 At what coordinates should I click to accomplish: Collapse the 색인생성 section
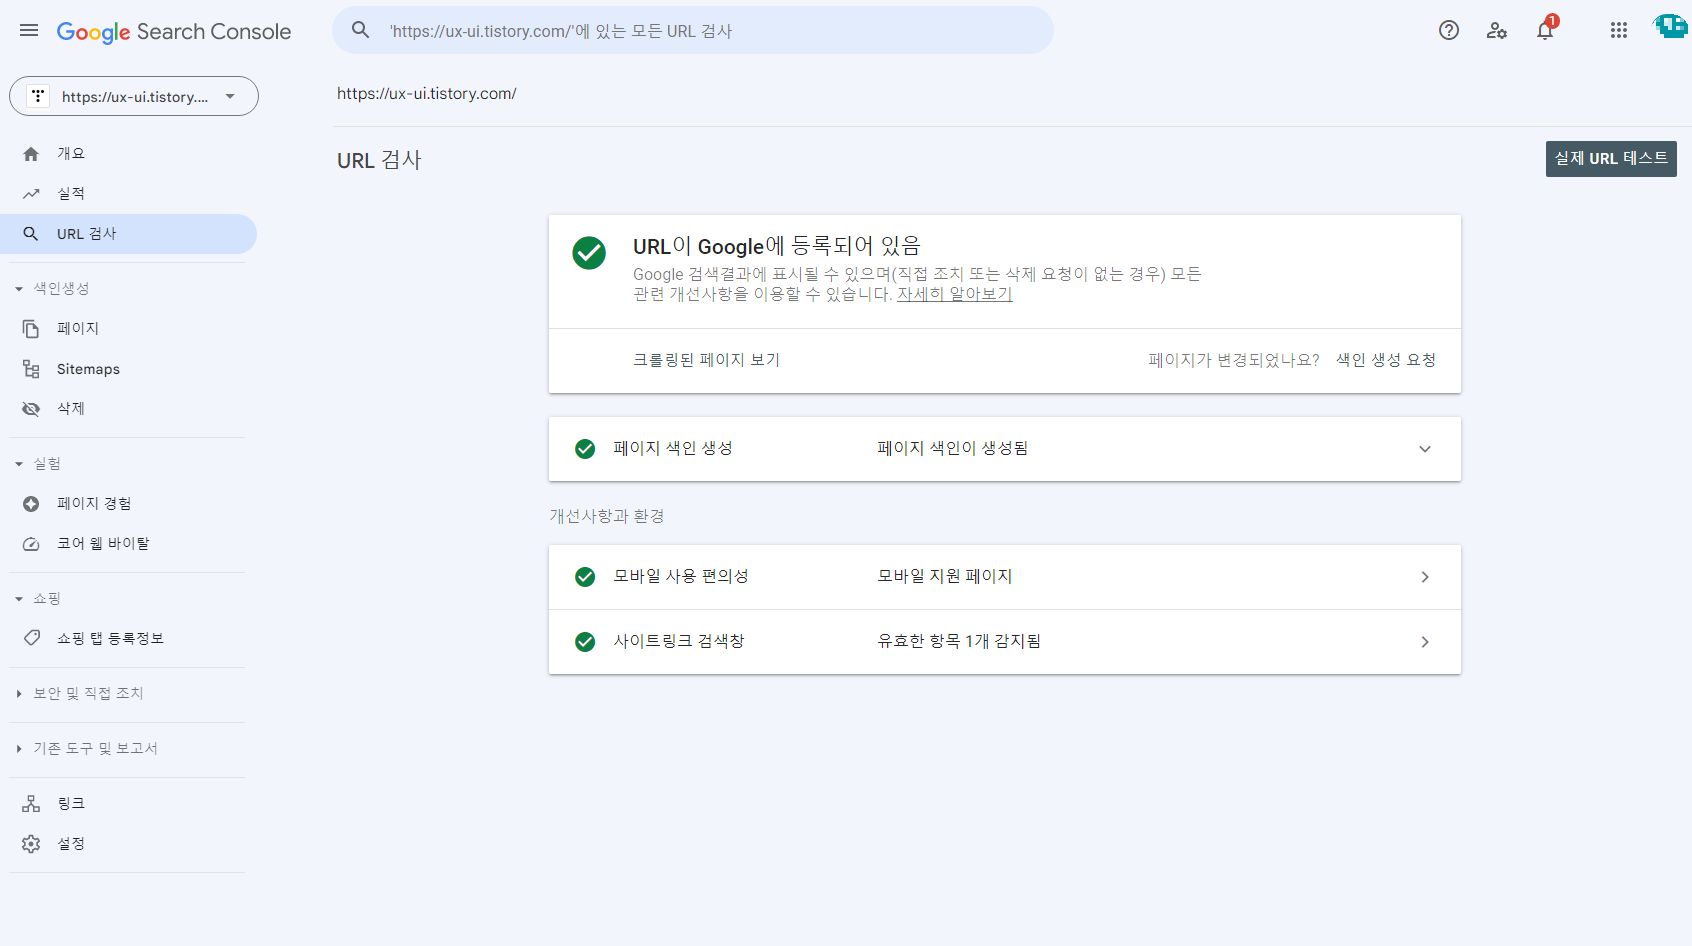click(19, 289)
